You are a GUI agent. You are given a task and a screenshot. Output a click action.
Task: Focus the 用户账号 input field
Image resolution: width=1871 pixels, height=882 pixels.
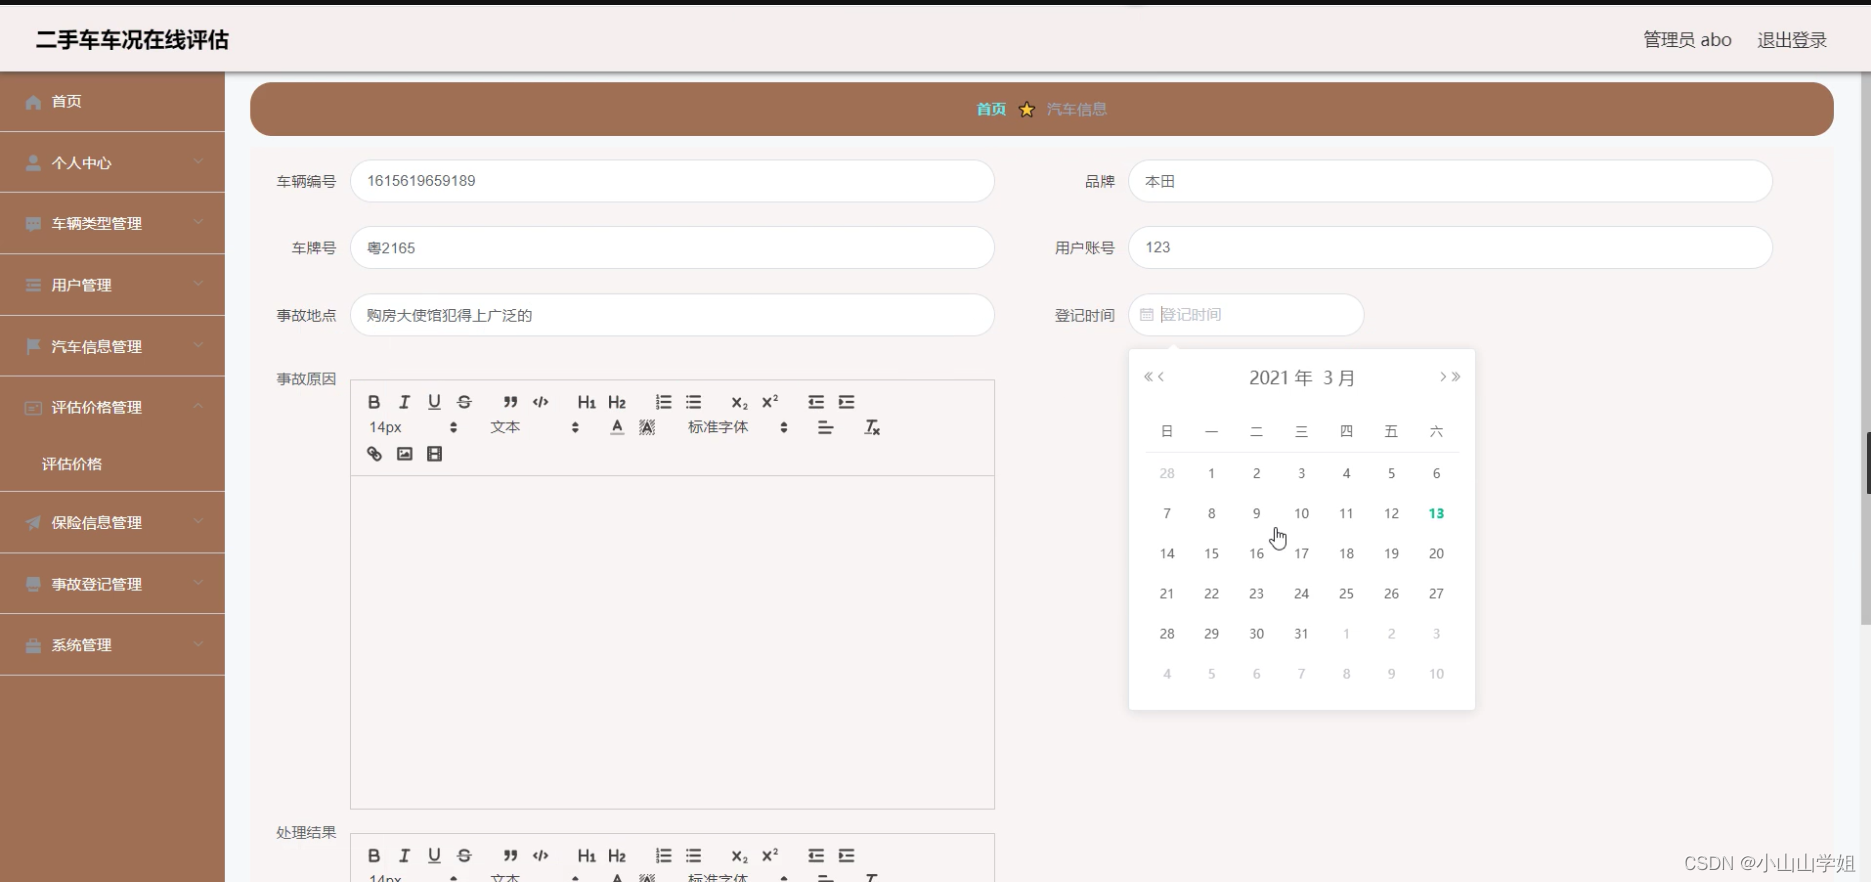click(1450, 247)
